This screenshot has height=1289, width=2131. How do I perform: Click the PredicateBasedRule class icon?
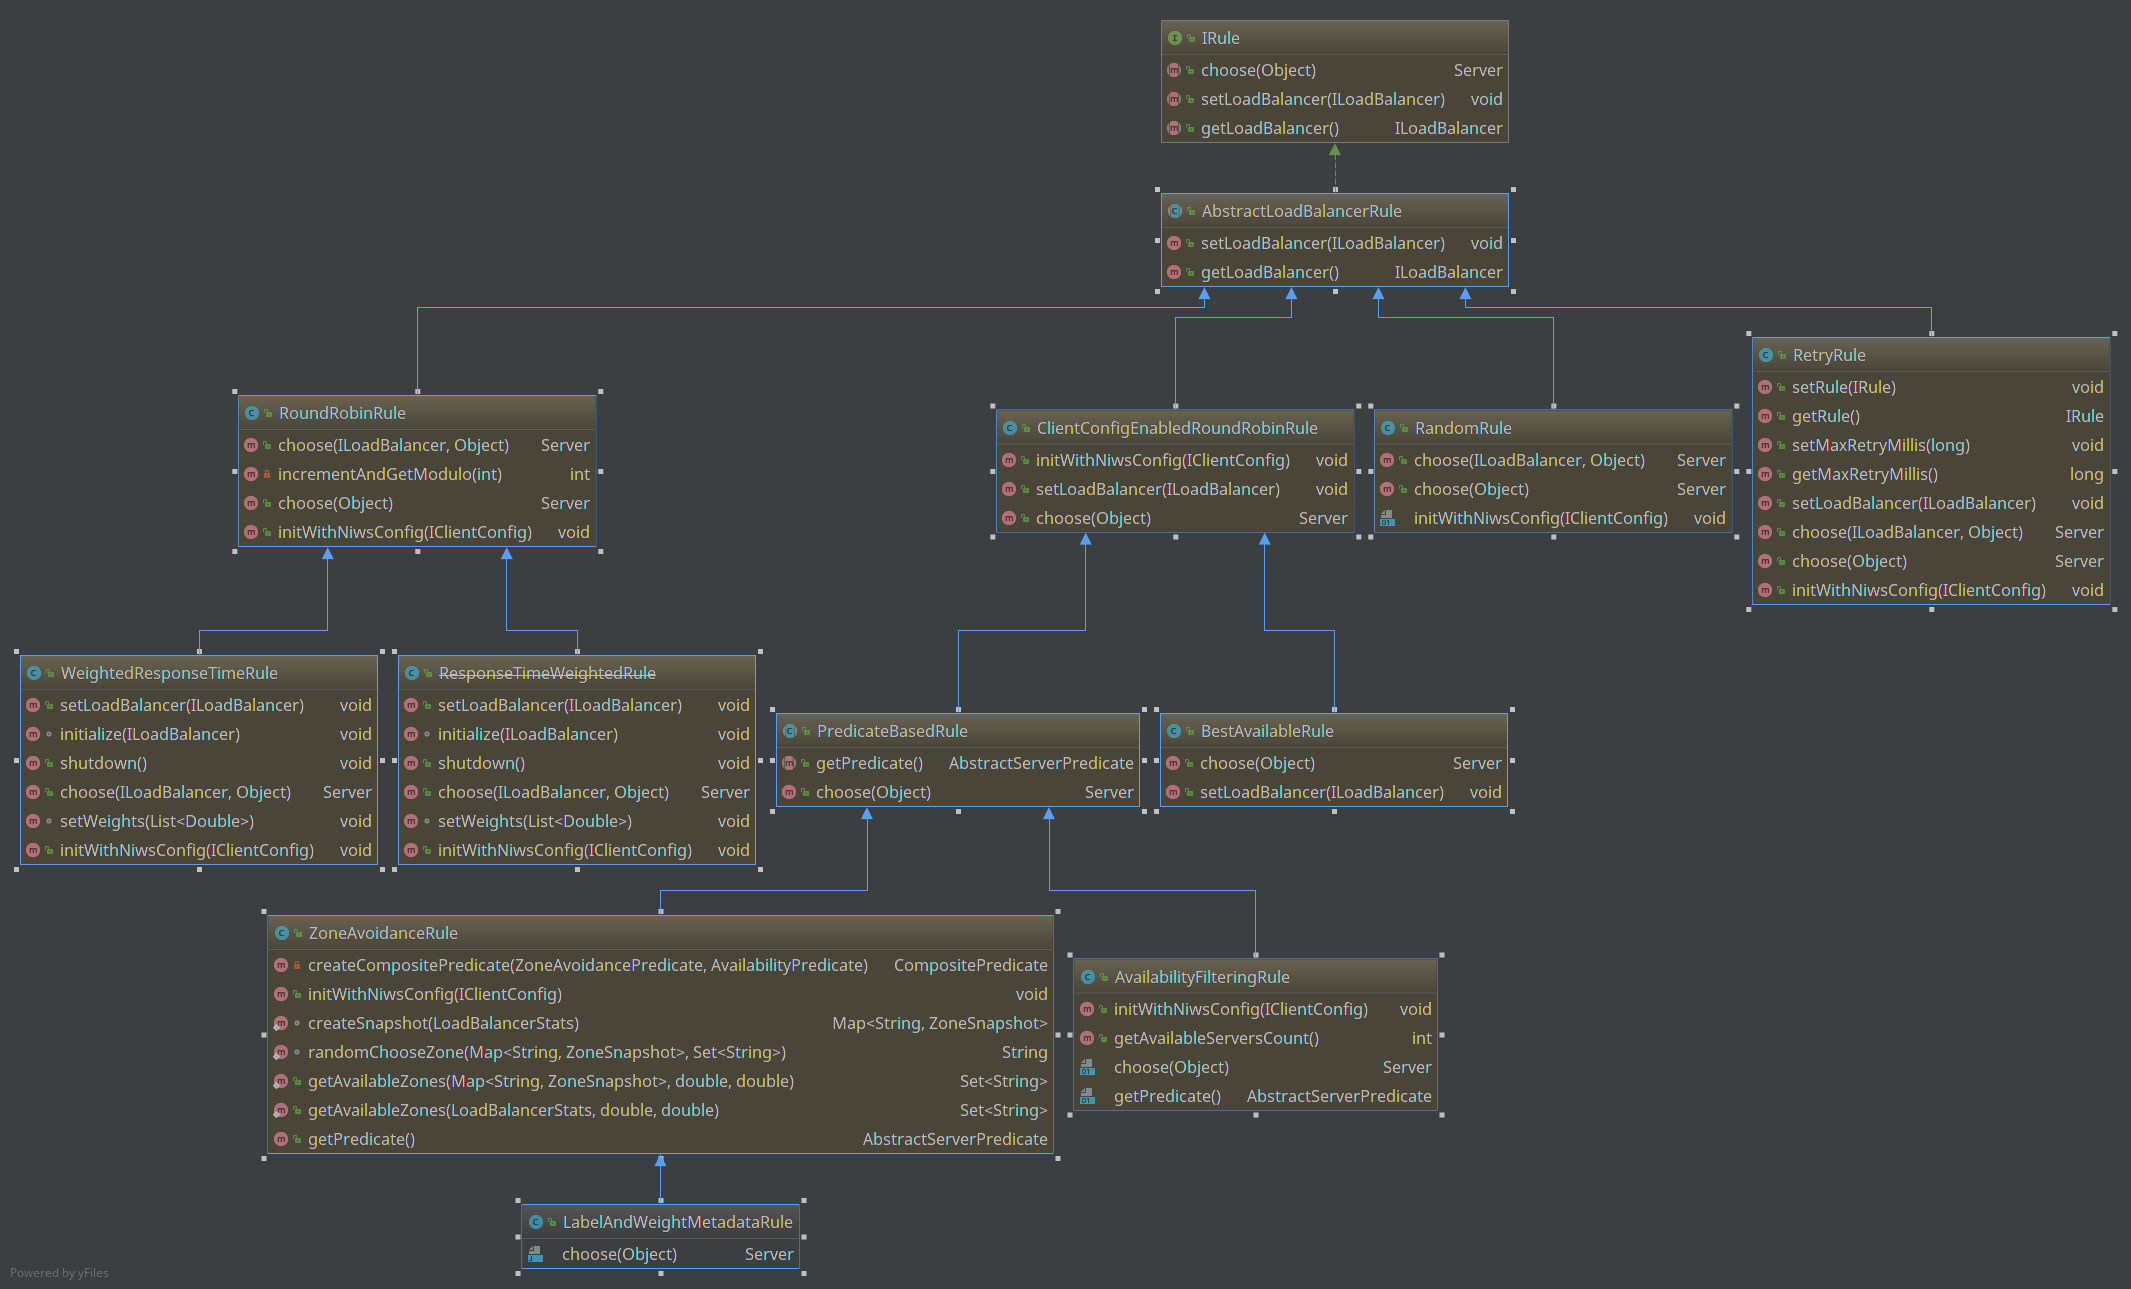coord(790,731)
